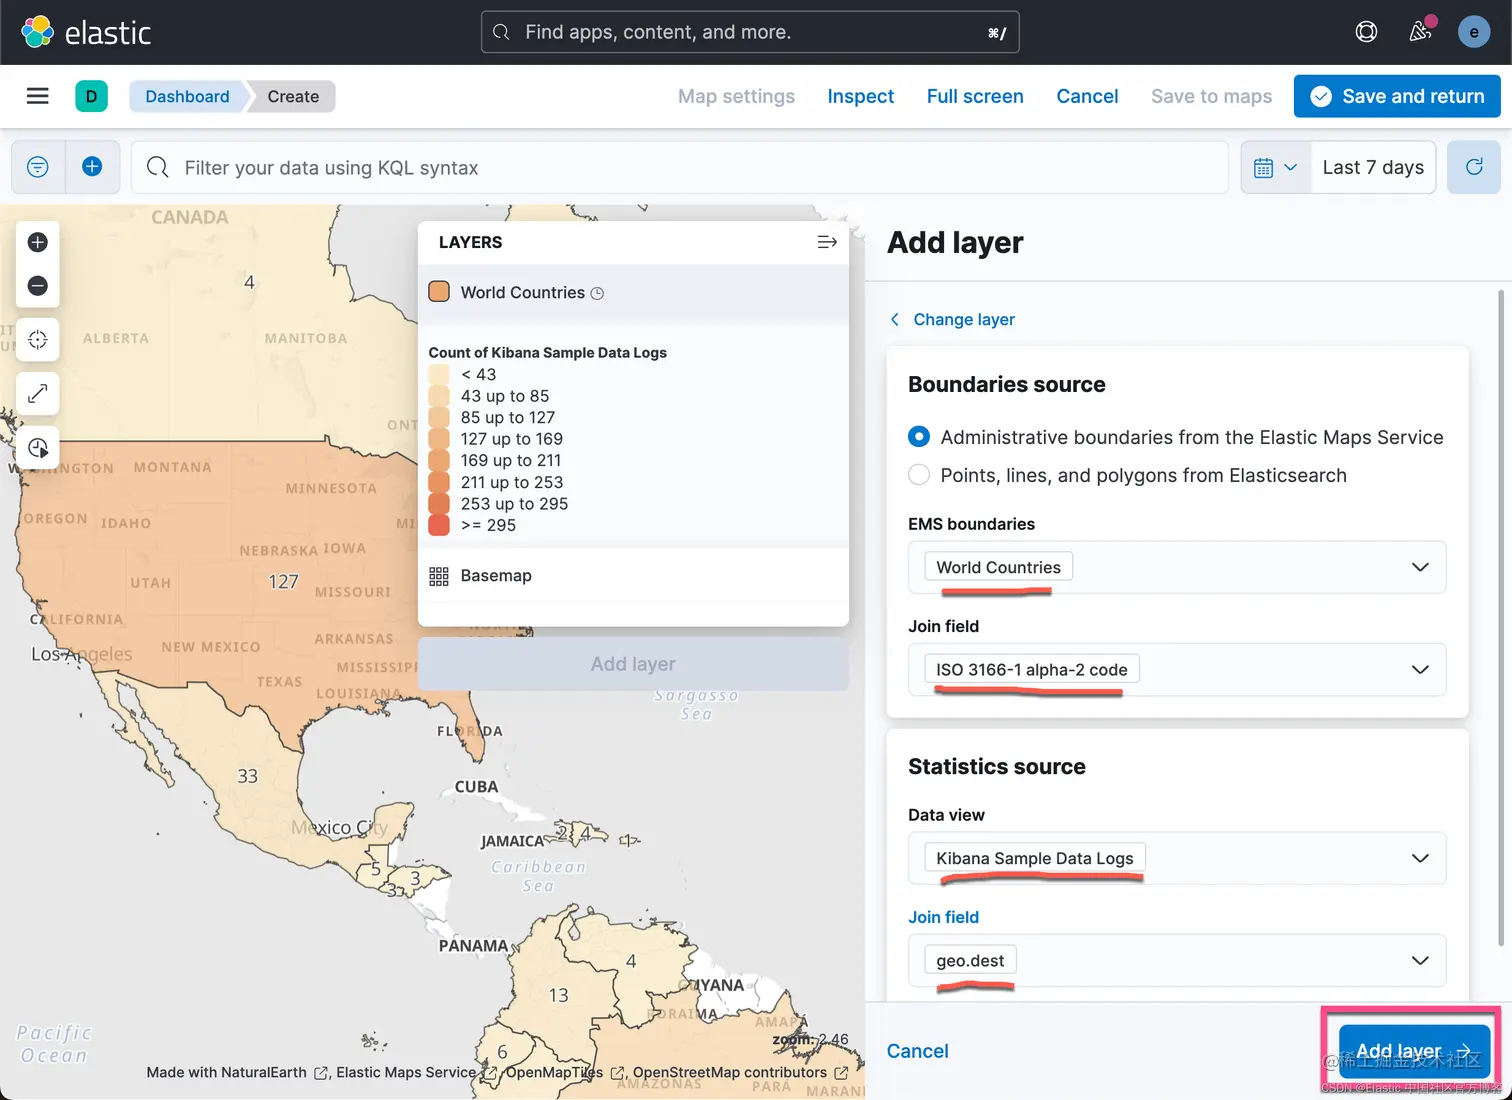Image resolution: width=1512 pixels, height=1100 pixels.
Task: Click the time slider clock icon
Action: coord(38,448)
